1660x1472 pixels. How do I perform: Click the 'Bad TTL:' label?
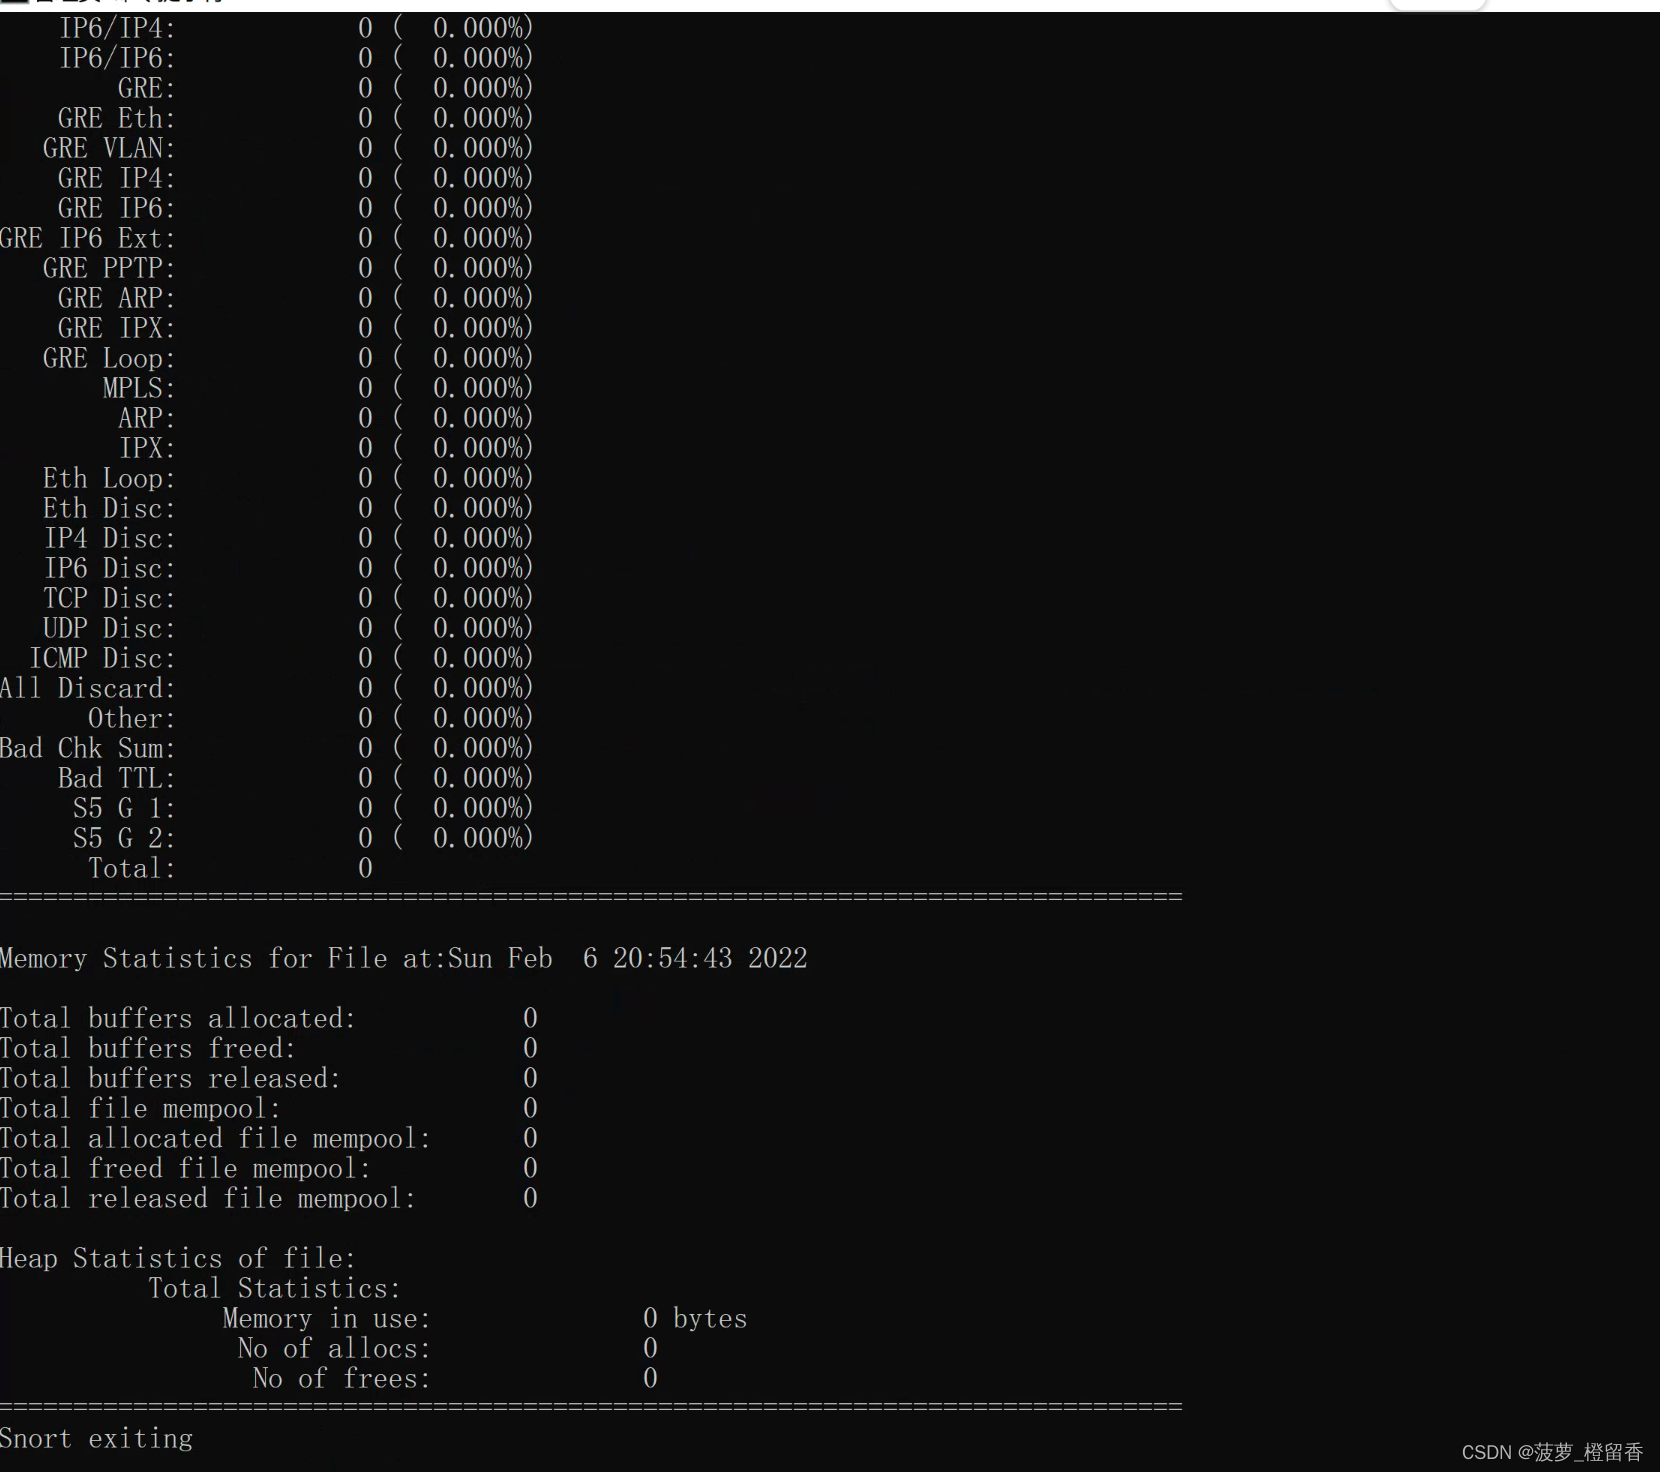(117, 778)
